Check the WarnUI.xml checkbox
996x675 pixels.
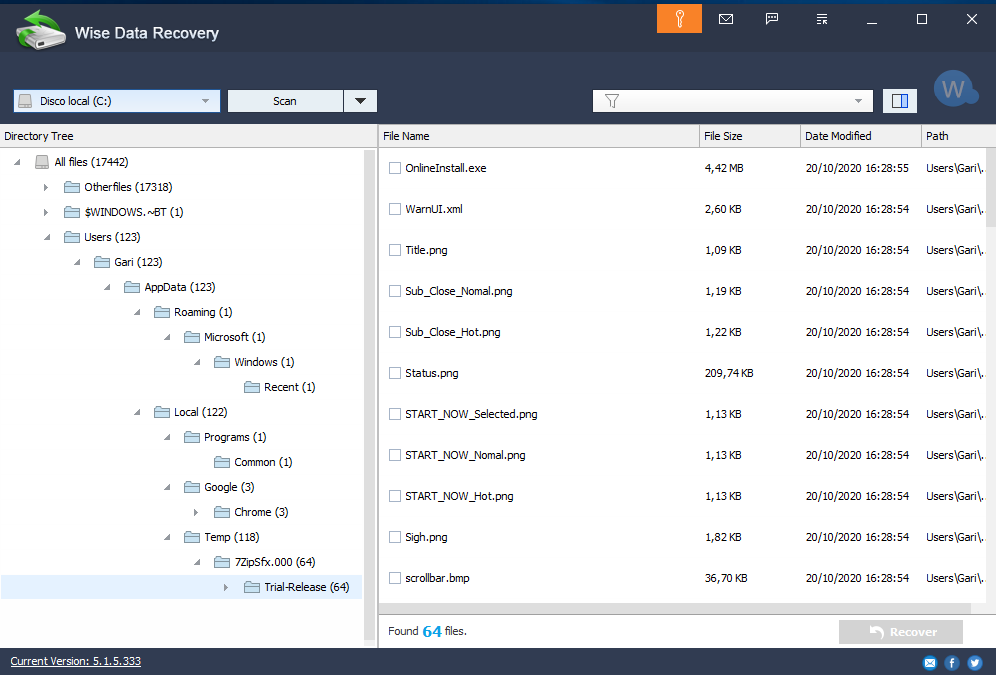pyautogui.click(x=394, y=209)
